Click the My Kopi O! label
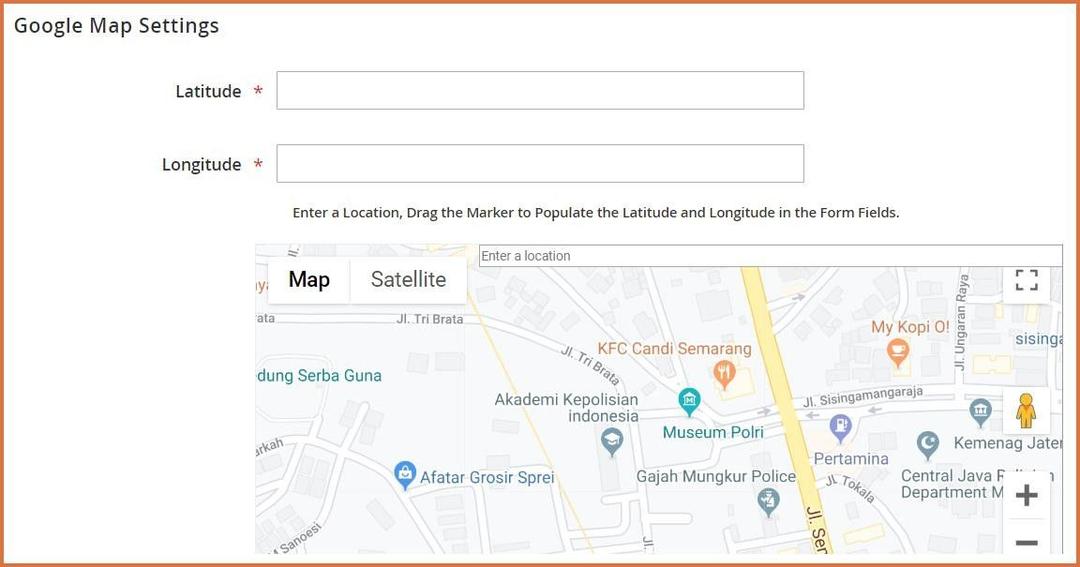This screenshot has width=1080, height=567. click(x=910, y=327)
